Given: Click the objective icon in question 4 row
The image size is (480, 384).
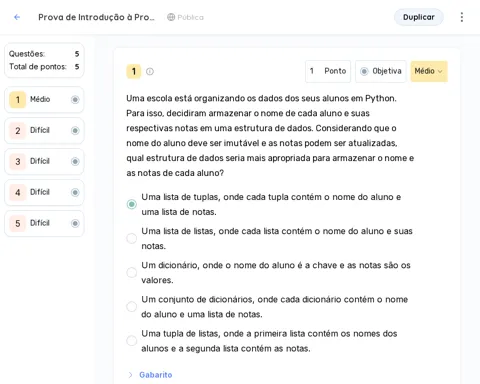Looking at the screenshot, I should (75, 192).
